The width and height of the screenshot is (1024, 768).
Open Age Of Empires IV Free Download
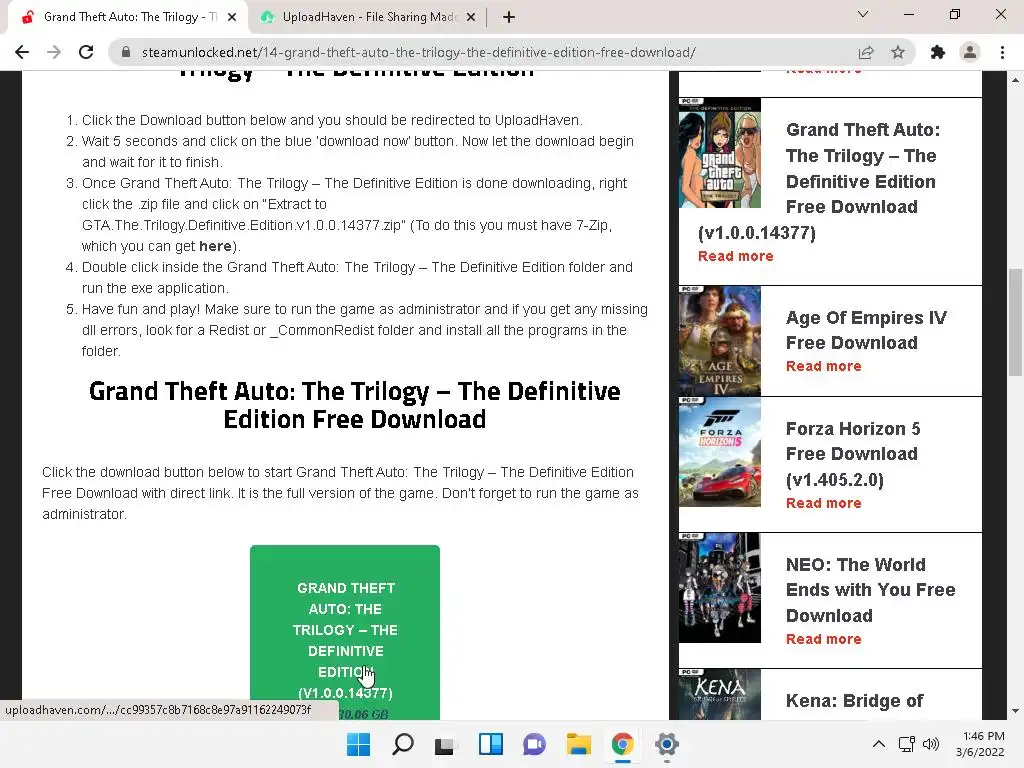(x=866, y=330)
